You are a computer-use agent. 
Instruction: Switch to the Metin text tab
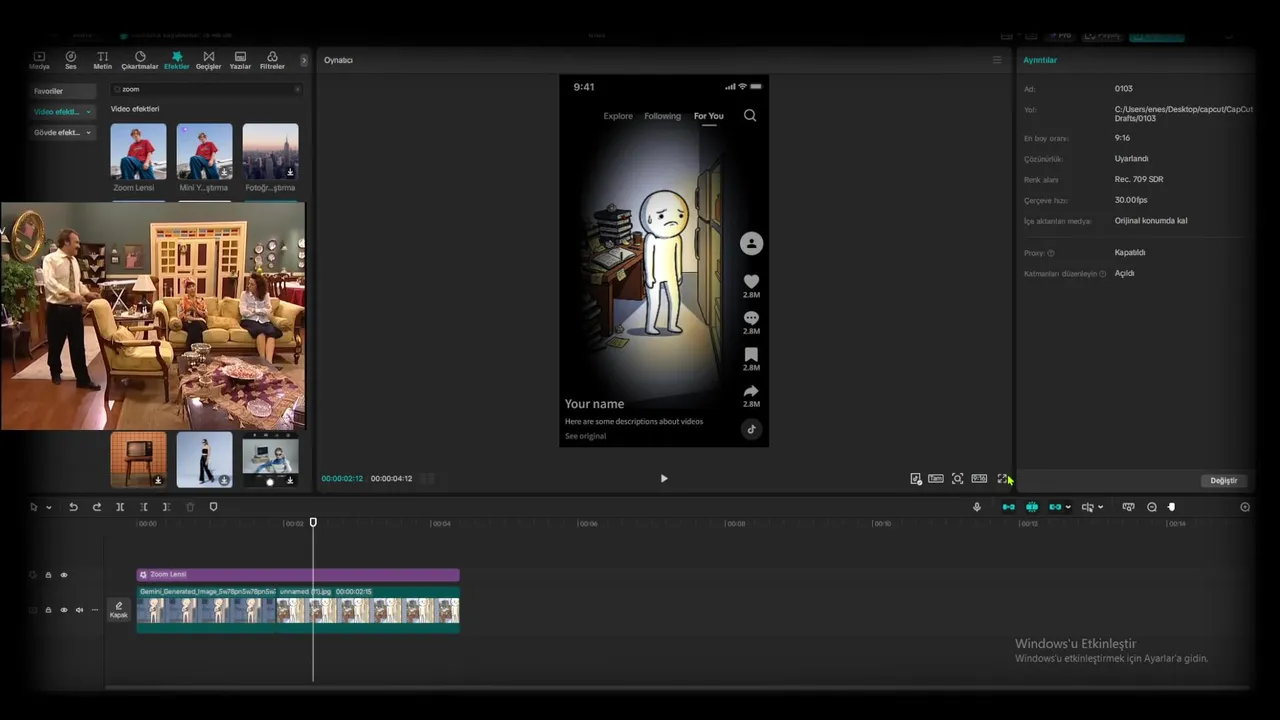click(x=103, y=60)
